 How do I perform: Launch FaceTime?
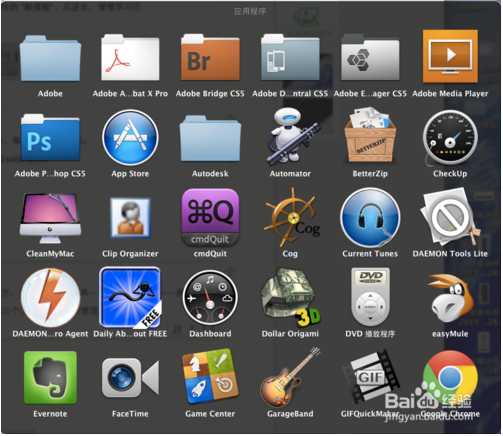coord(130,378)
